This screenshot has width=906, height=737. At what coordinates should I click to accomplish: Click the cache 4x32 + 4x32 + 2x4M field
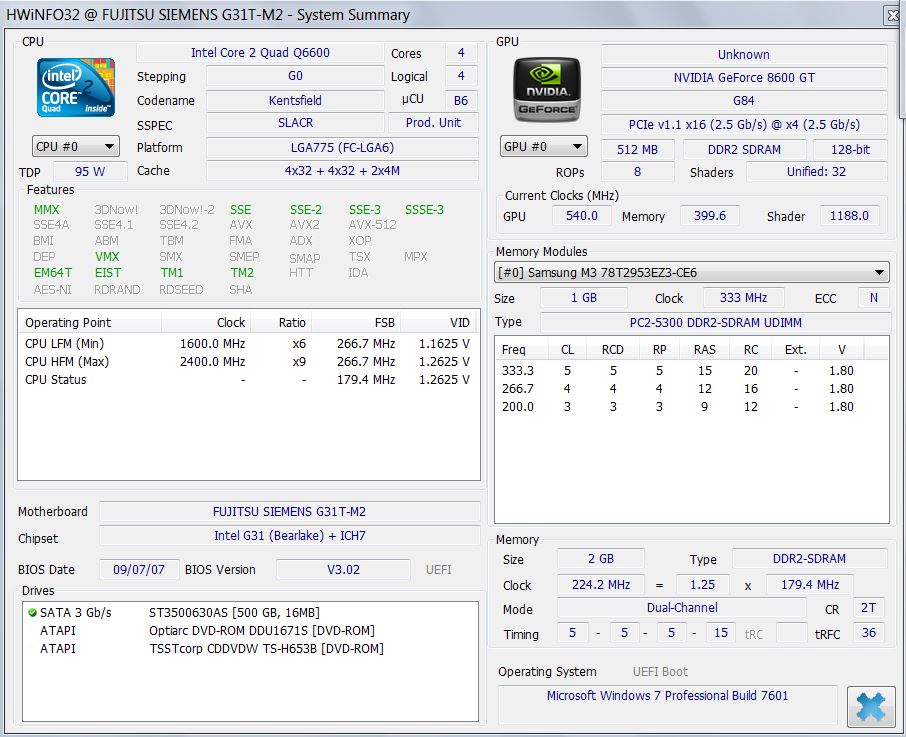[x=342, y=170]
